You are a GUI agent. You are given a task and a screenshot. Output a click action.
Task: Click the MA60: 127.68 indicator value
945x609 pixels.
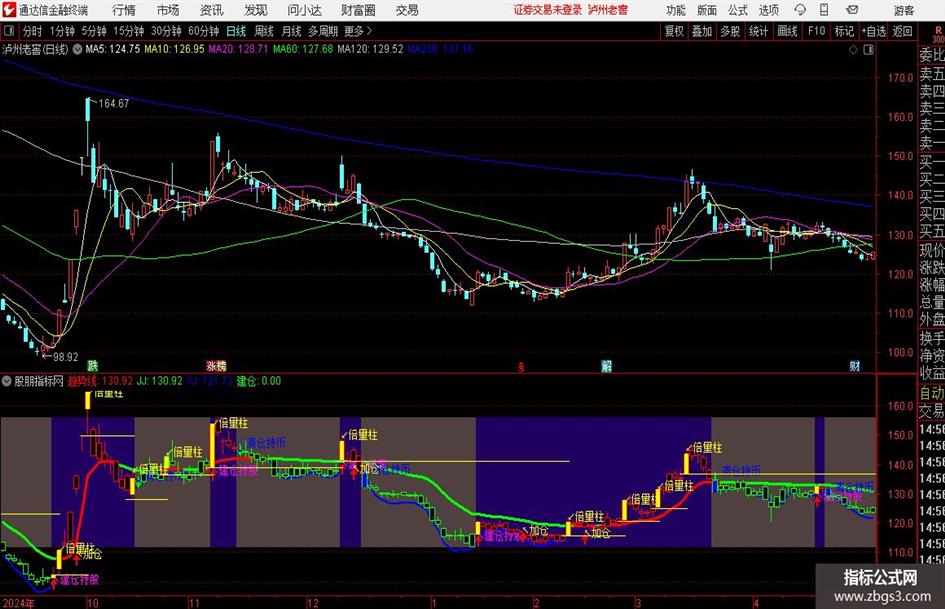[x=303, y=49]
